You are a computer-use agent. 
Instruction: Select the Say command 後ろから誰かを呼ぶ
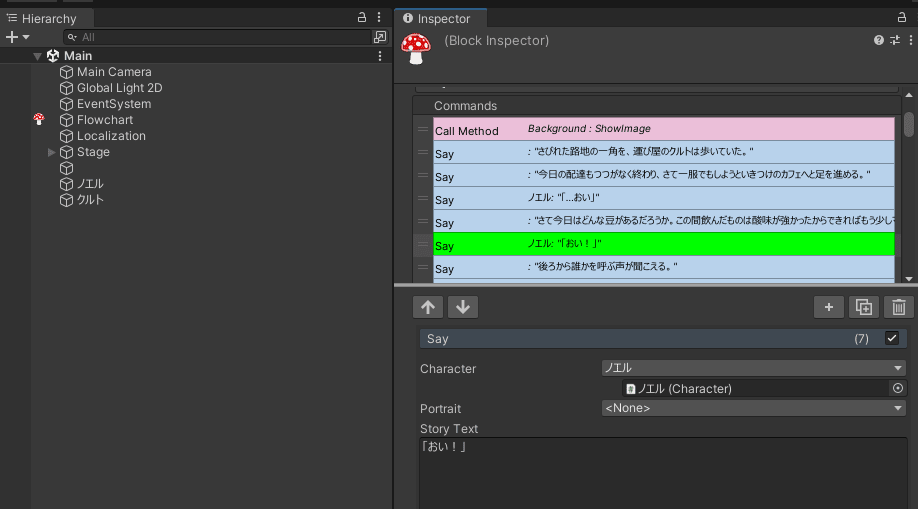(664, 267)
